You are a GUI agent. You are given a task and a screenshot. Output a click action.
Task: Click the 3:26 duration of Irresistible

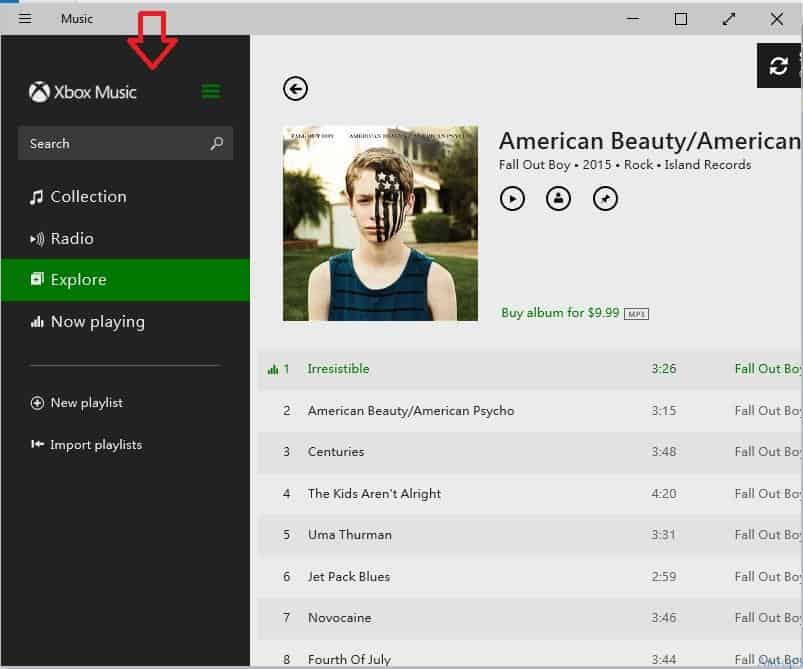click(x=664, y=369)
